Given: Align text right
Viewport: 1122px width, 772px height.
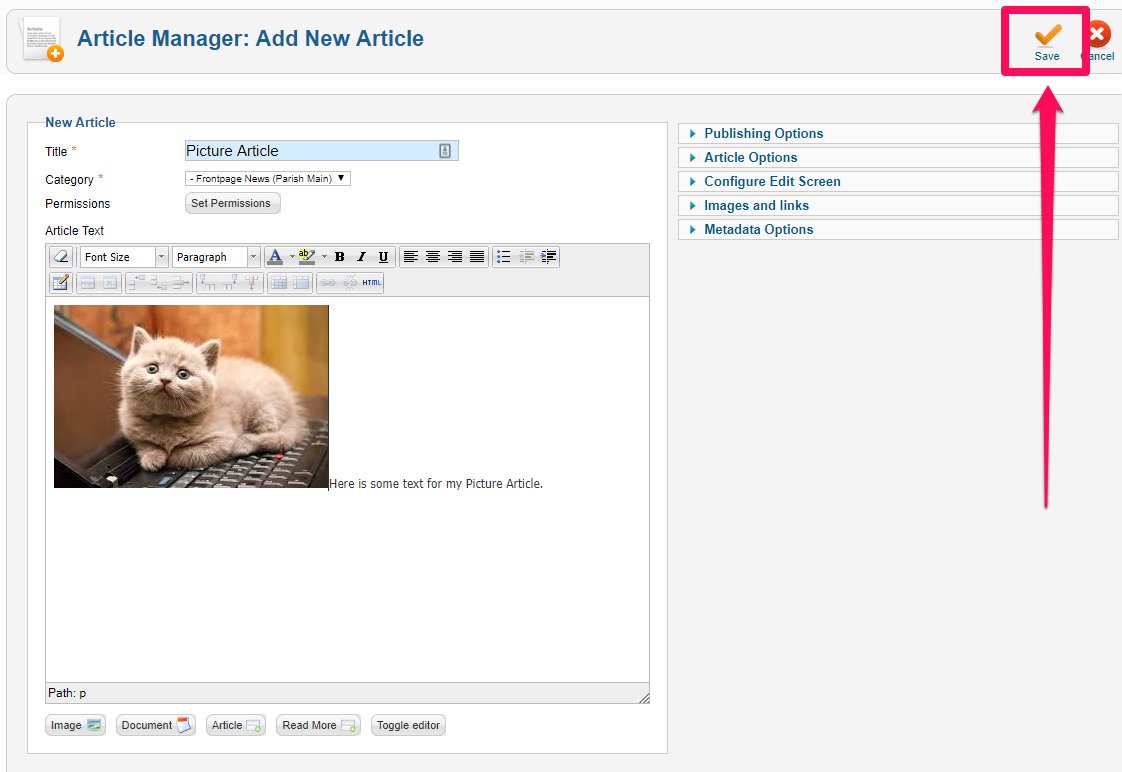Looking at the screenshot, I should 455,256.
